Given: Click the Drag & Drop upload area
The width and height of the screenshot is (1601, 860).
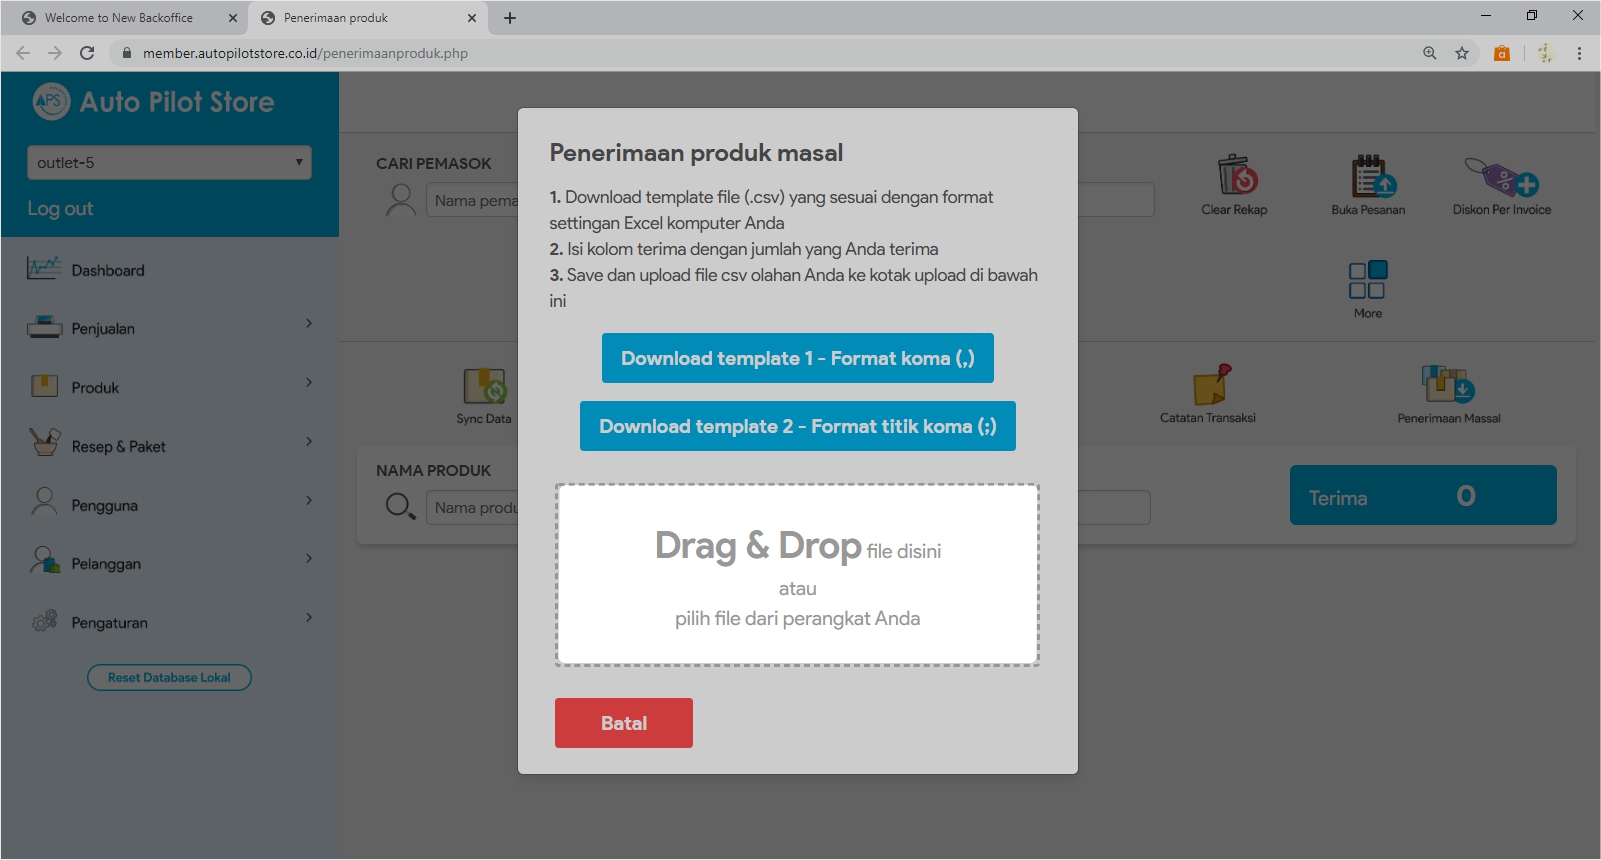Looking at the screenshot, I should 797,575.
